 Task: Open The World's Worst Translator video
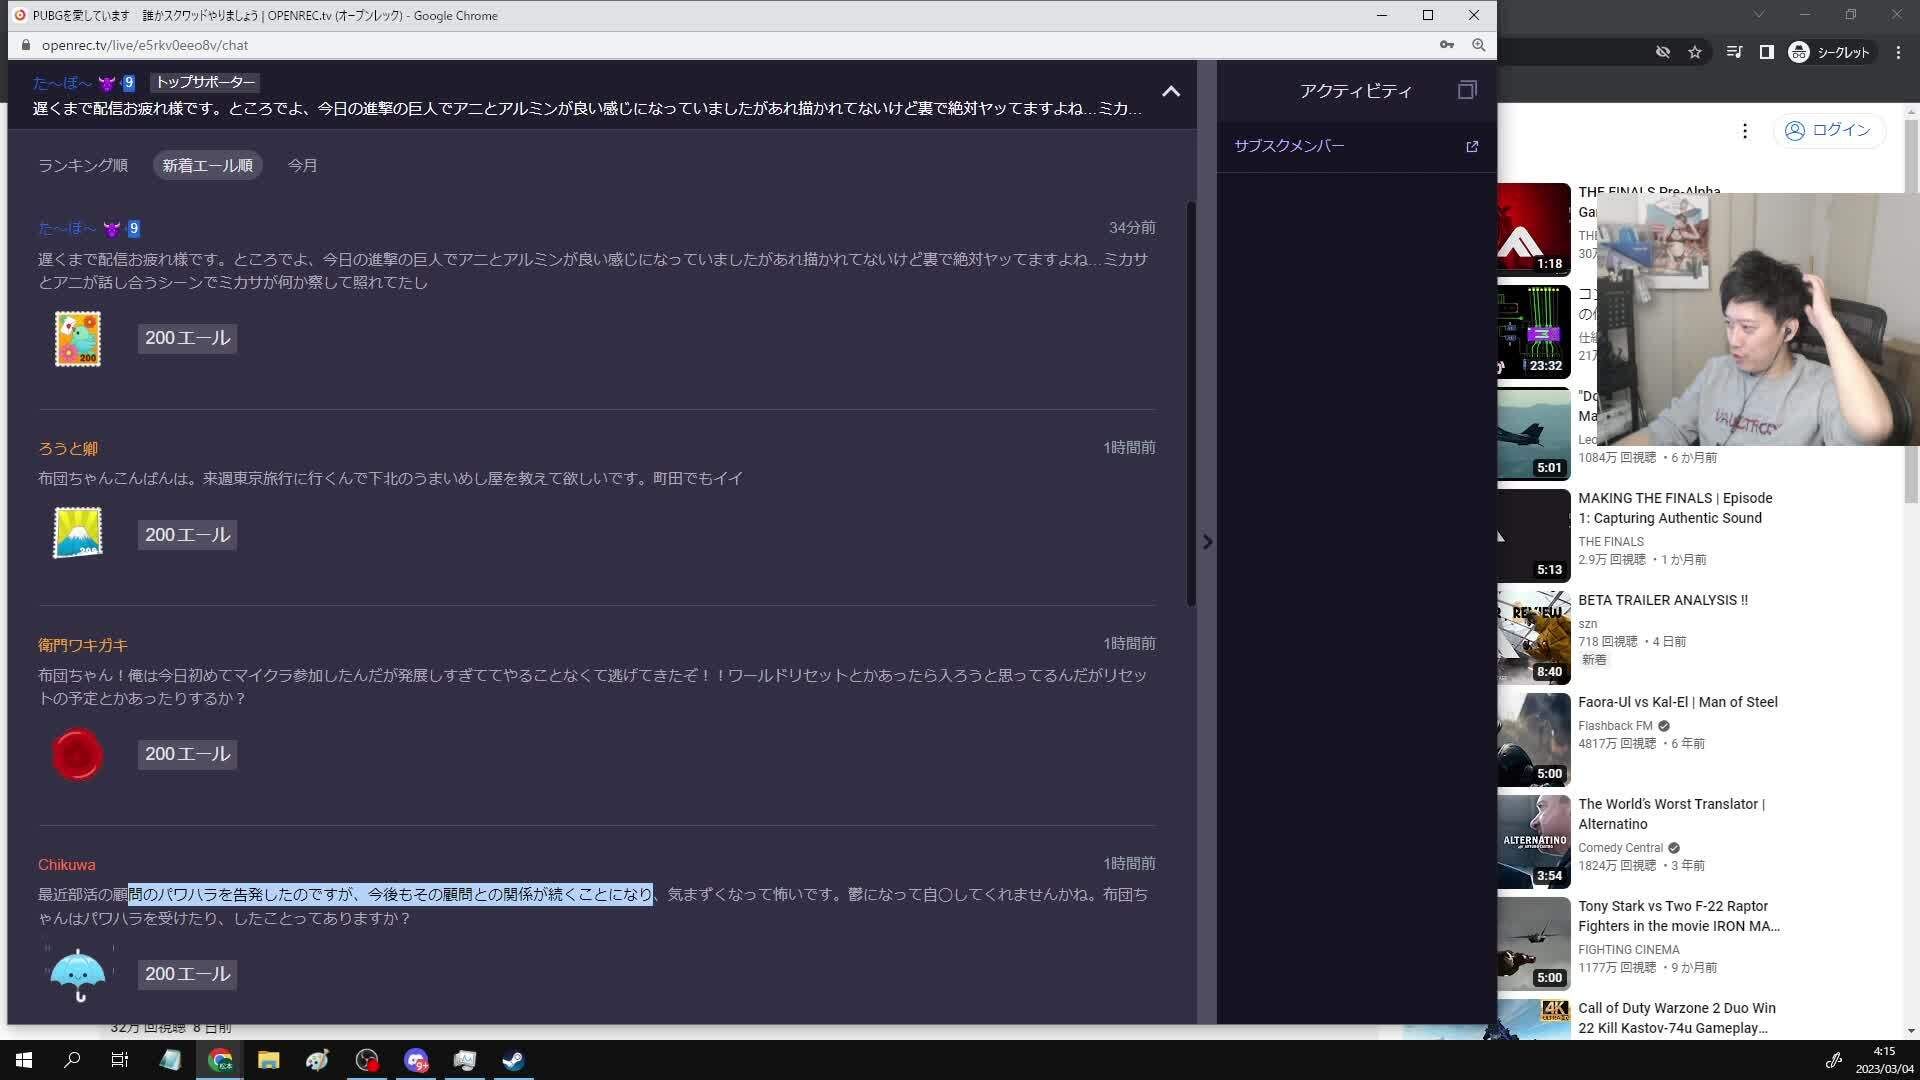point(1672,814)
